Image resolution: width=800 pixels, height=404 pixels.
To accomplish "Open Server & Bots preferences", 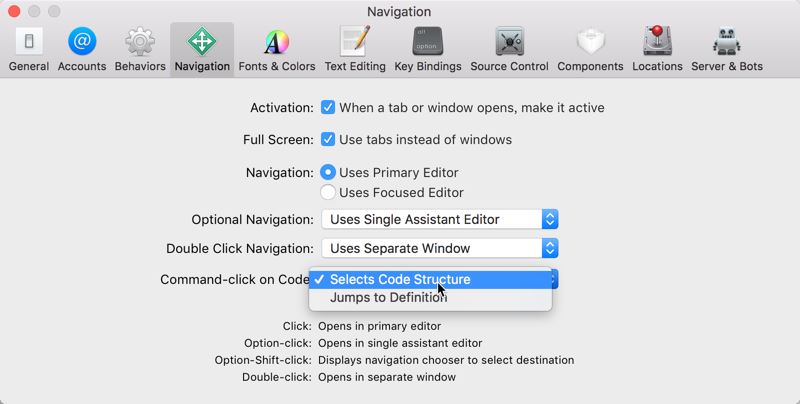I will [727, 49].
